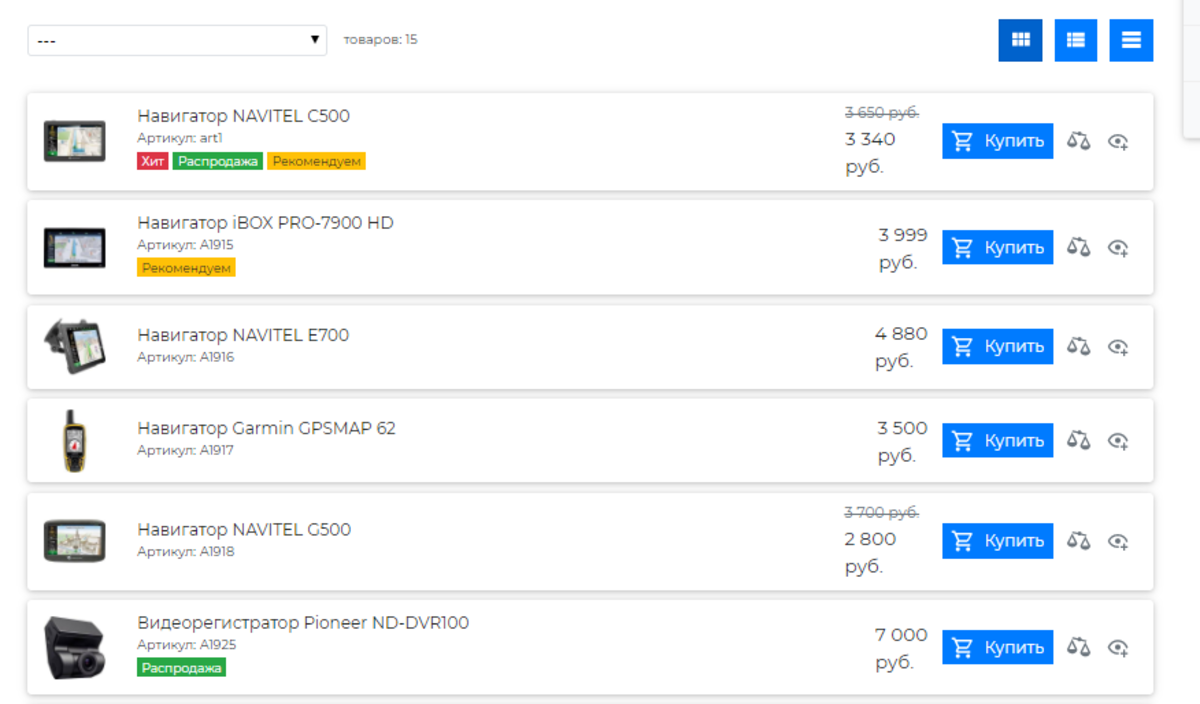
Task: Click the 3 500 руб. price
Action: [903, 442]
